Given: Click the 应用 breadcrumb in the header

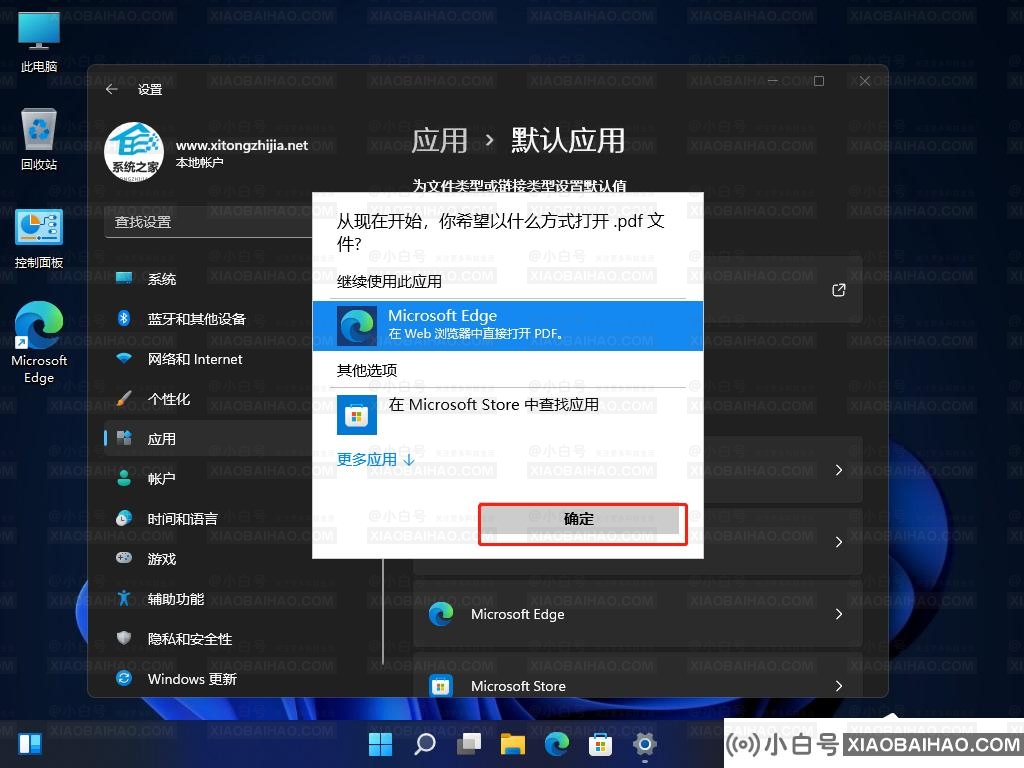Looking at the screenshot, I should click(440, 140).
